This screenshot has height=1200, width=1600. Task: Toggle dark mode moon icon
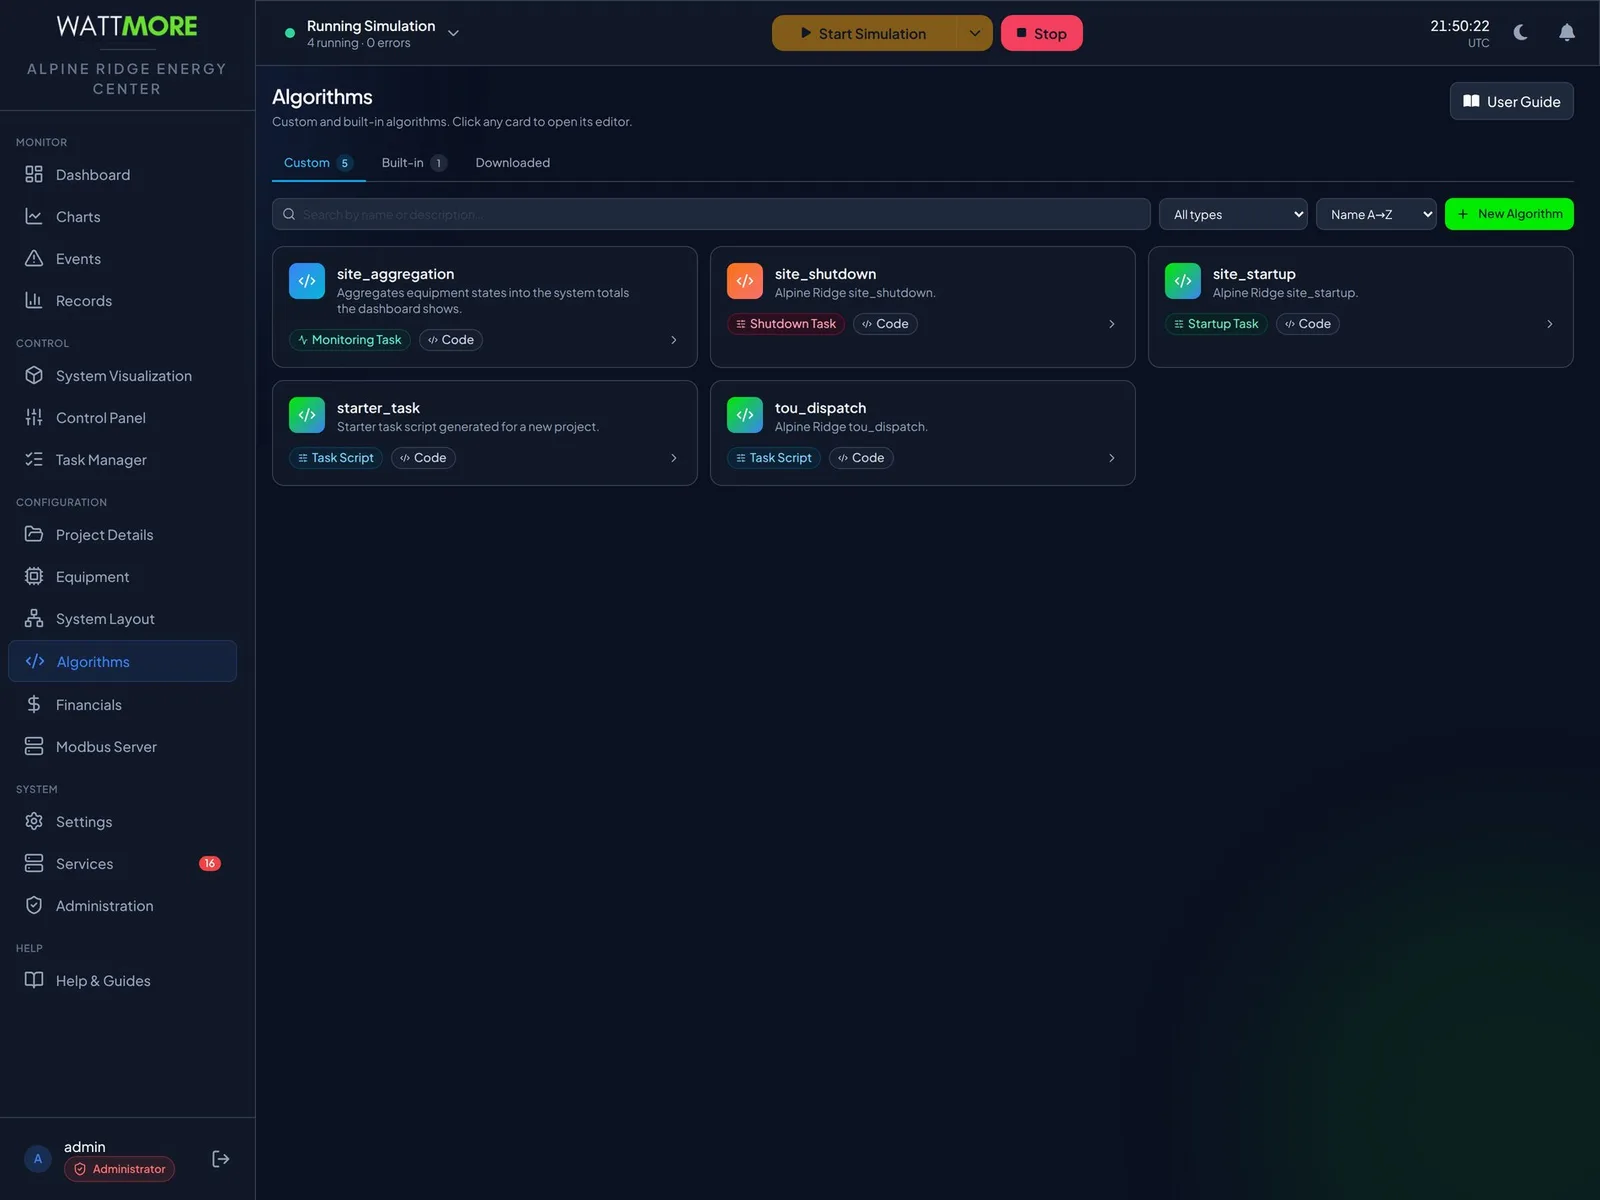pos(1521,33)
